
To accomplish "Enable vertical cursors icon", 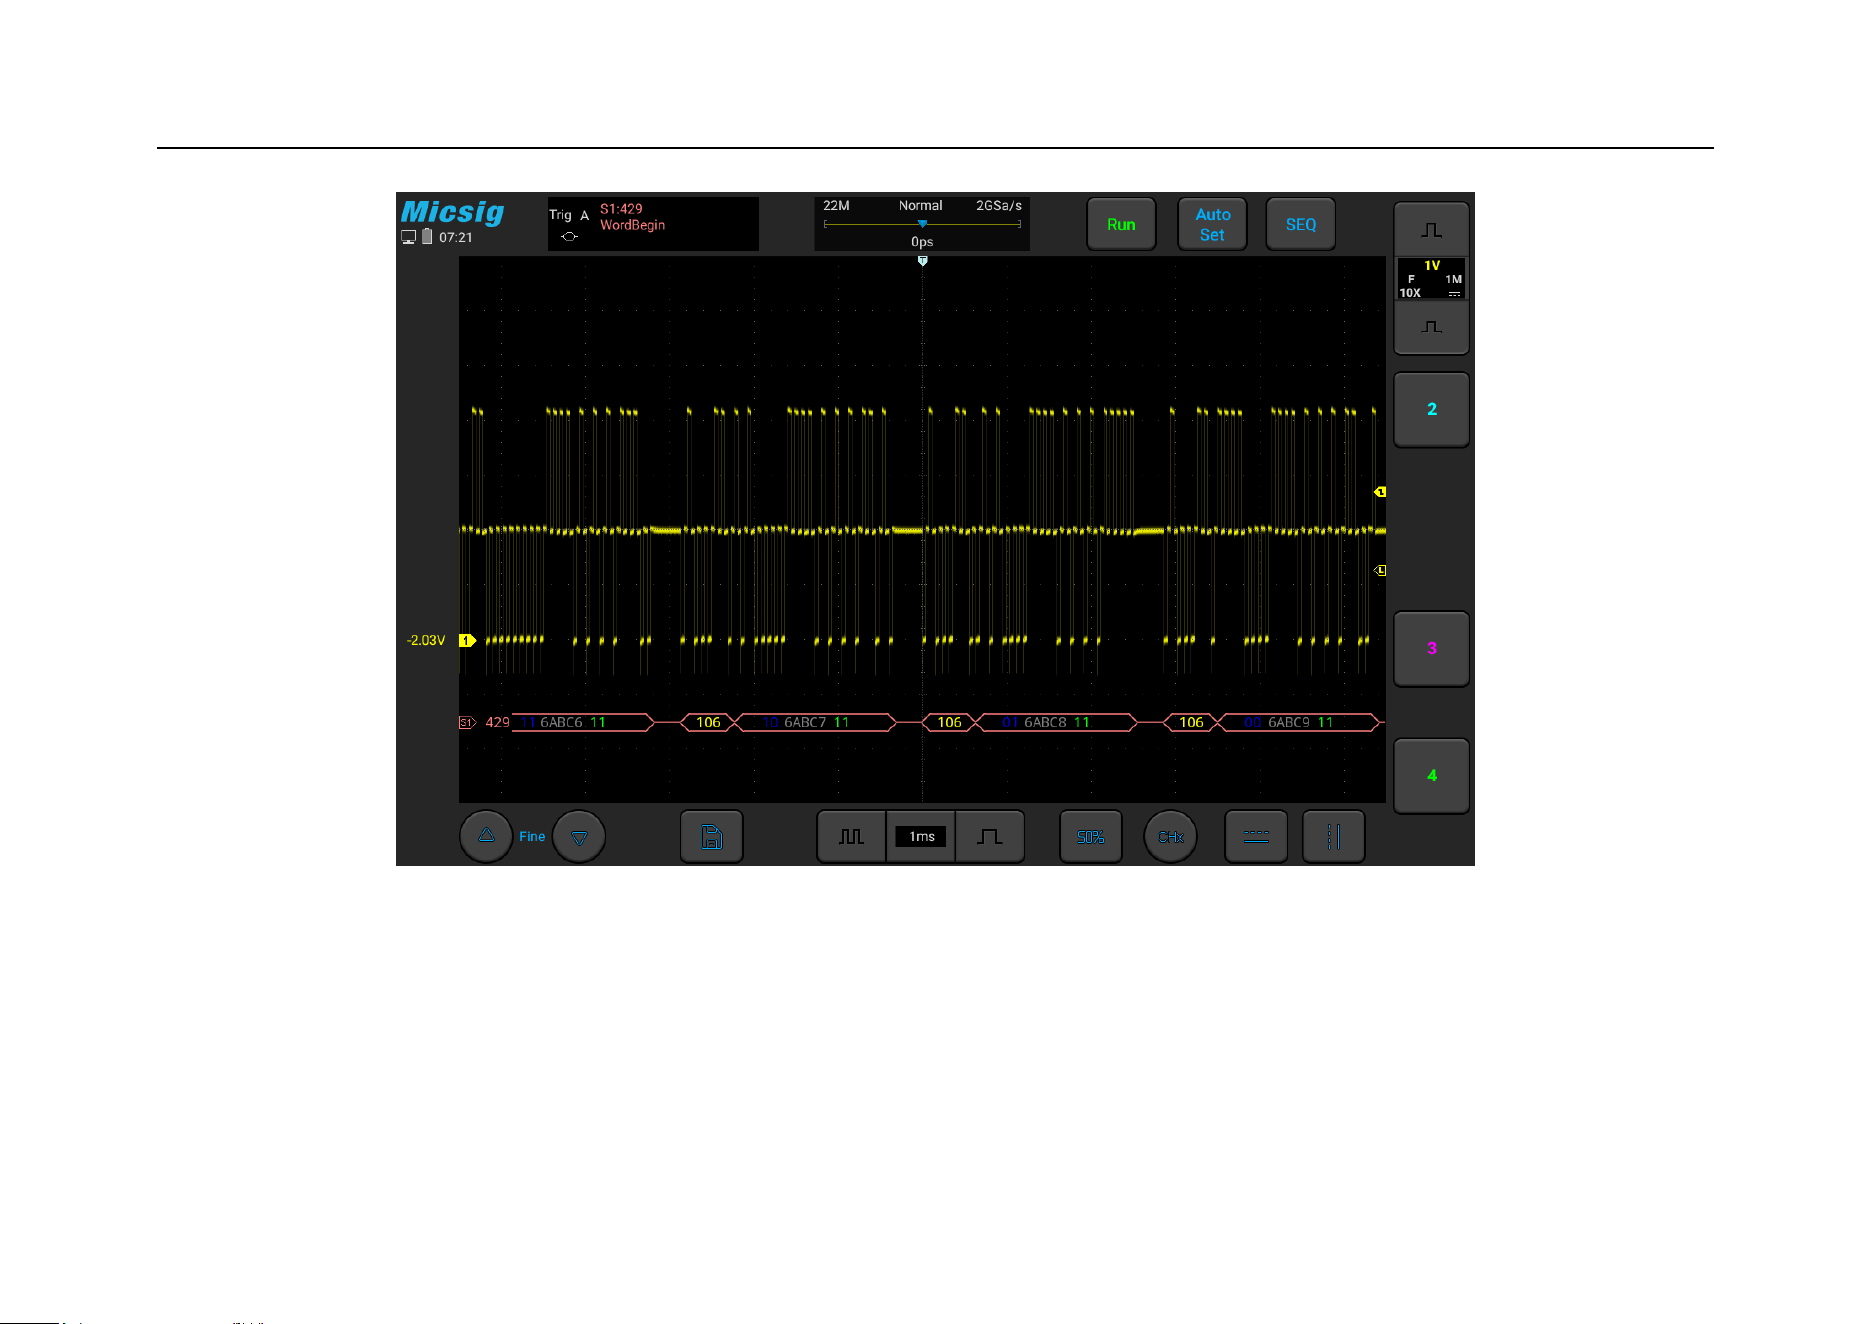I will coord(1333,836).
